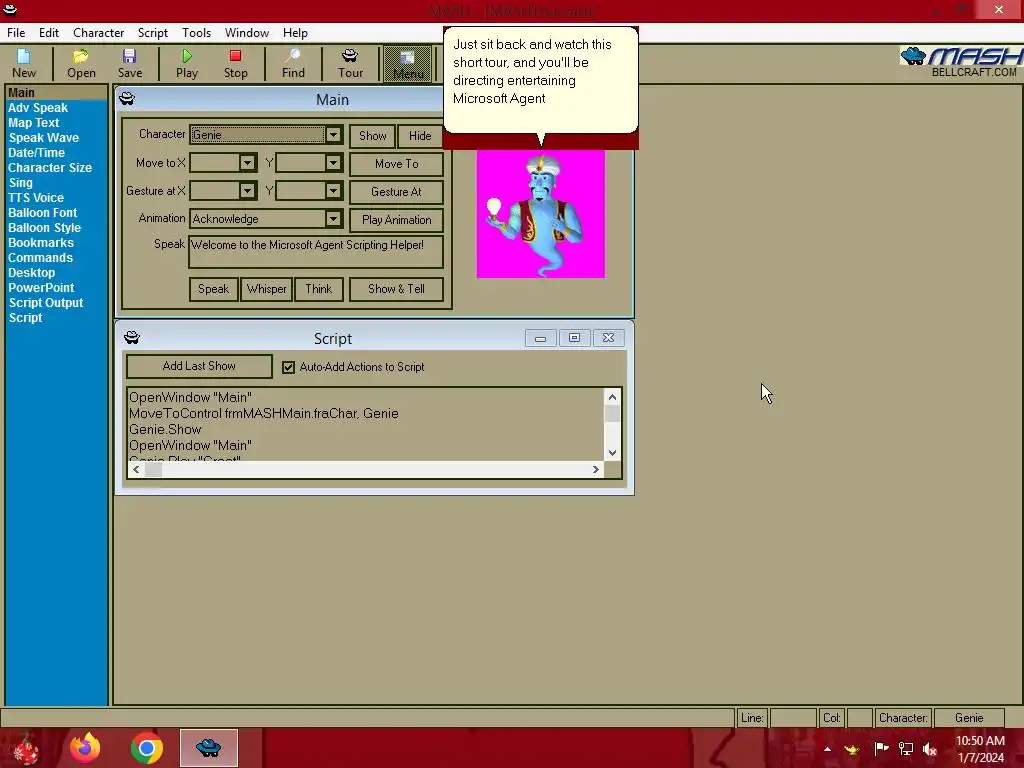Expand the Animation dropdown showing Acknowledge
1024x768 pixels.
pyautogui.click(x=333, y=219)
